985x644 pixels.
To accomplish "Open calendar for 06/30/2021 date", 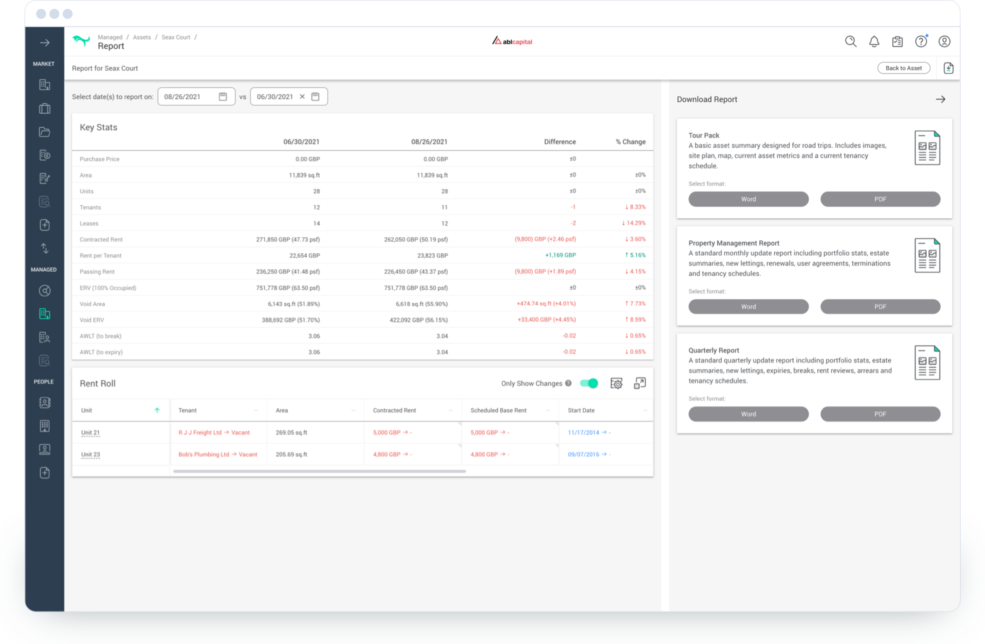I will pyautogui.click(x=315, y=97).
